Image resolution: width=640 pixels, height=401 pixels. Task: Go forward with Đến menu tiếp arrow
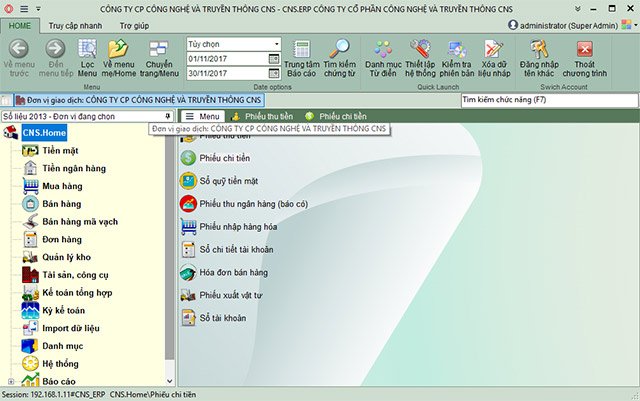click(x=56, y=57)
